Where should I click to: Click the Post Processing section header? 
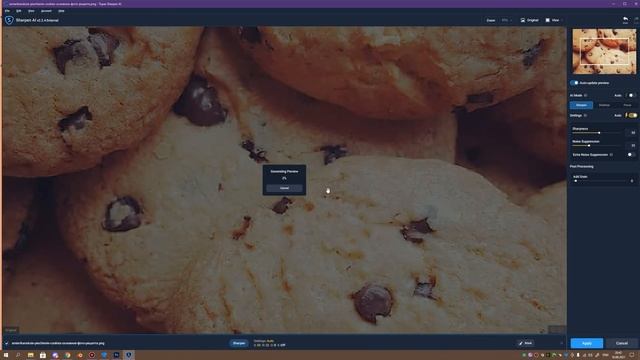[582, 167]
